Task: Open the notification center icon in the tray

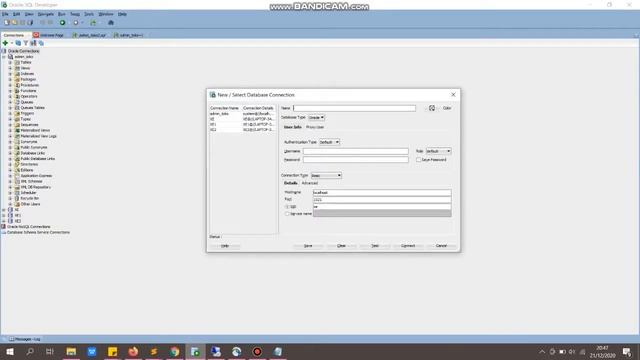Action: [627, 352]
